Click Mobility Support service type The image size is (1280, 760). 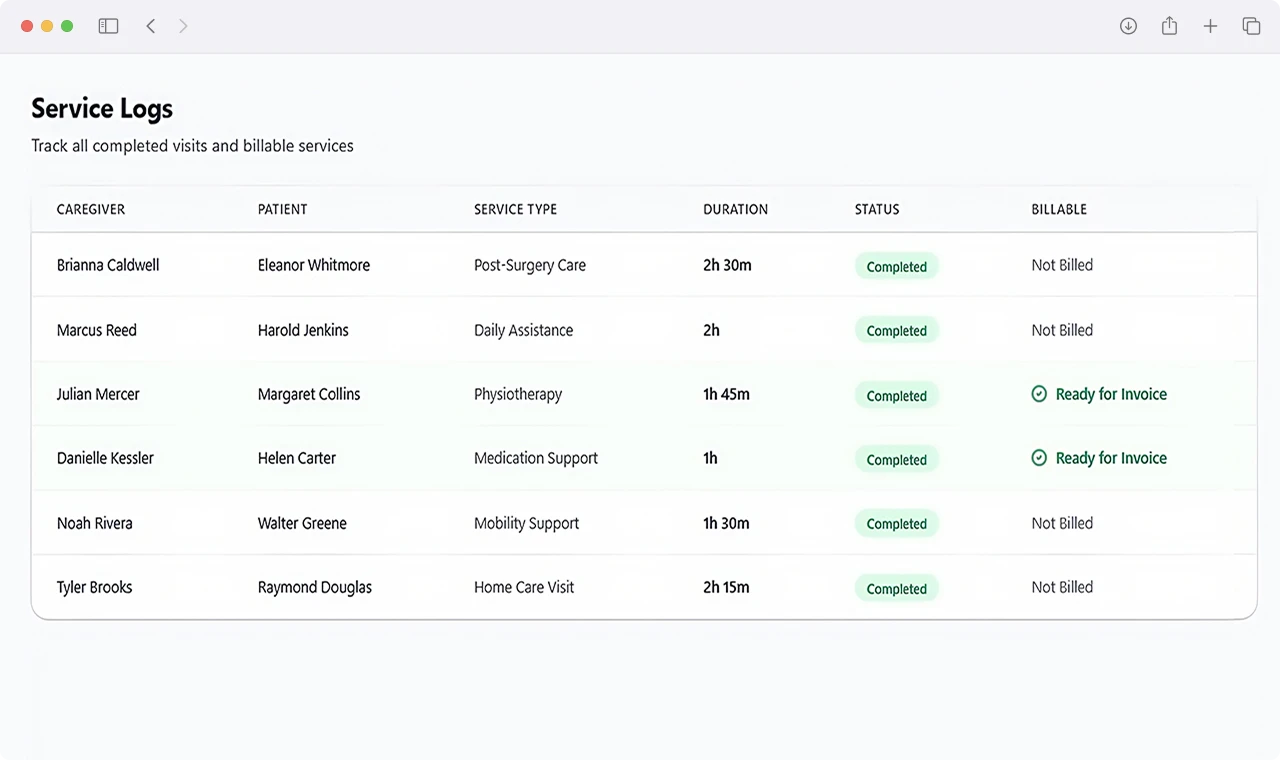tap(527, 523)
